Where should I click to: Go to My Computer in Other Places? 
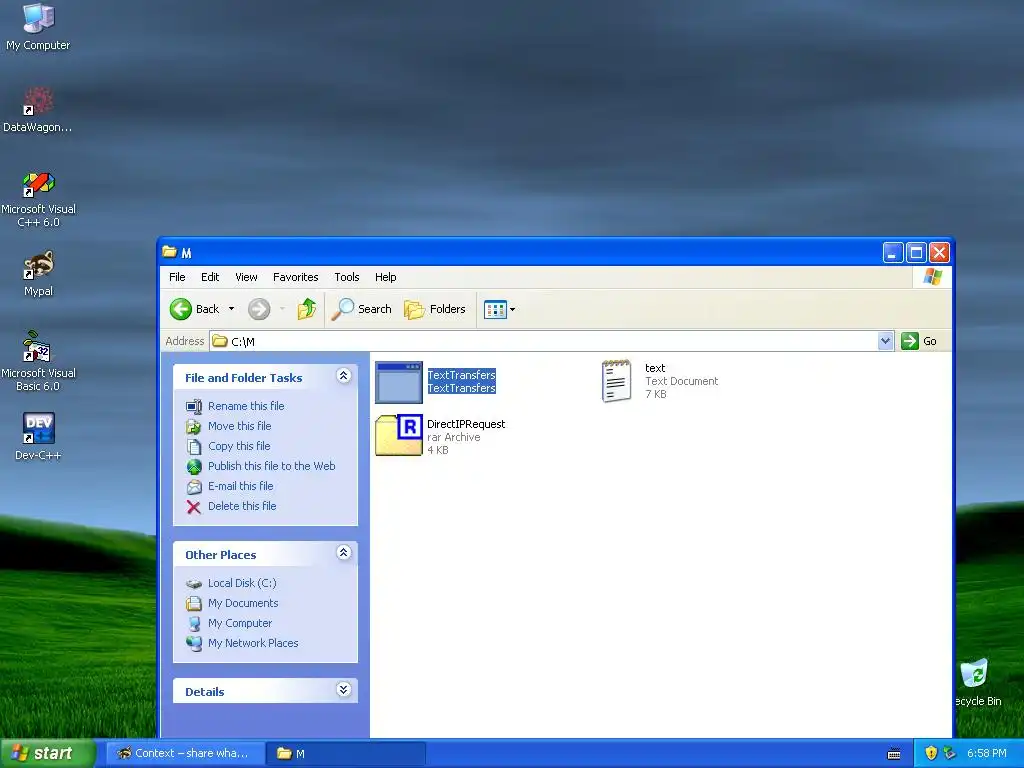click(x=240, y=623)
